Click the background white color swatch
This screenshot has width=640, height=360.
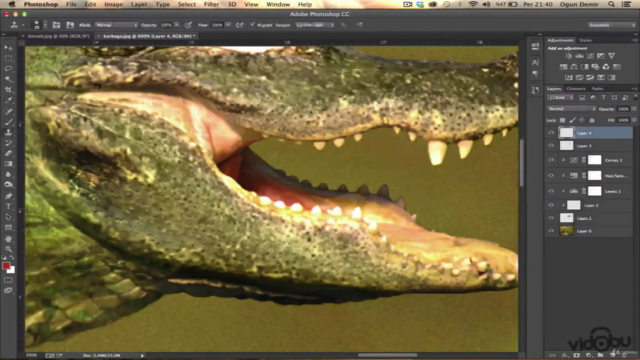(11, 270)
